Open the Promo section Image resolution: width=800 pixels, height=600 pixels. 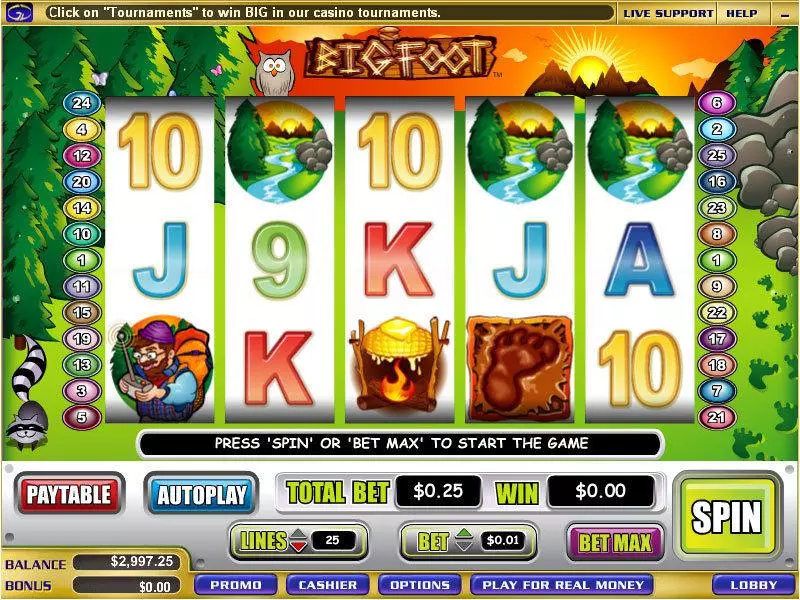[236, 585]
